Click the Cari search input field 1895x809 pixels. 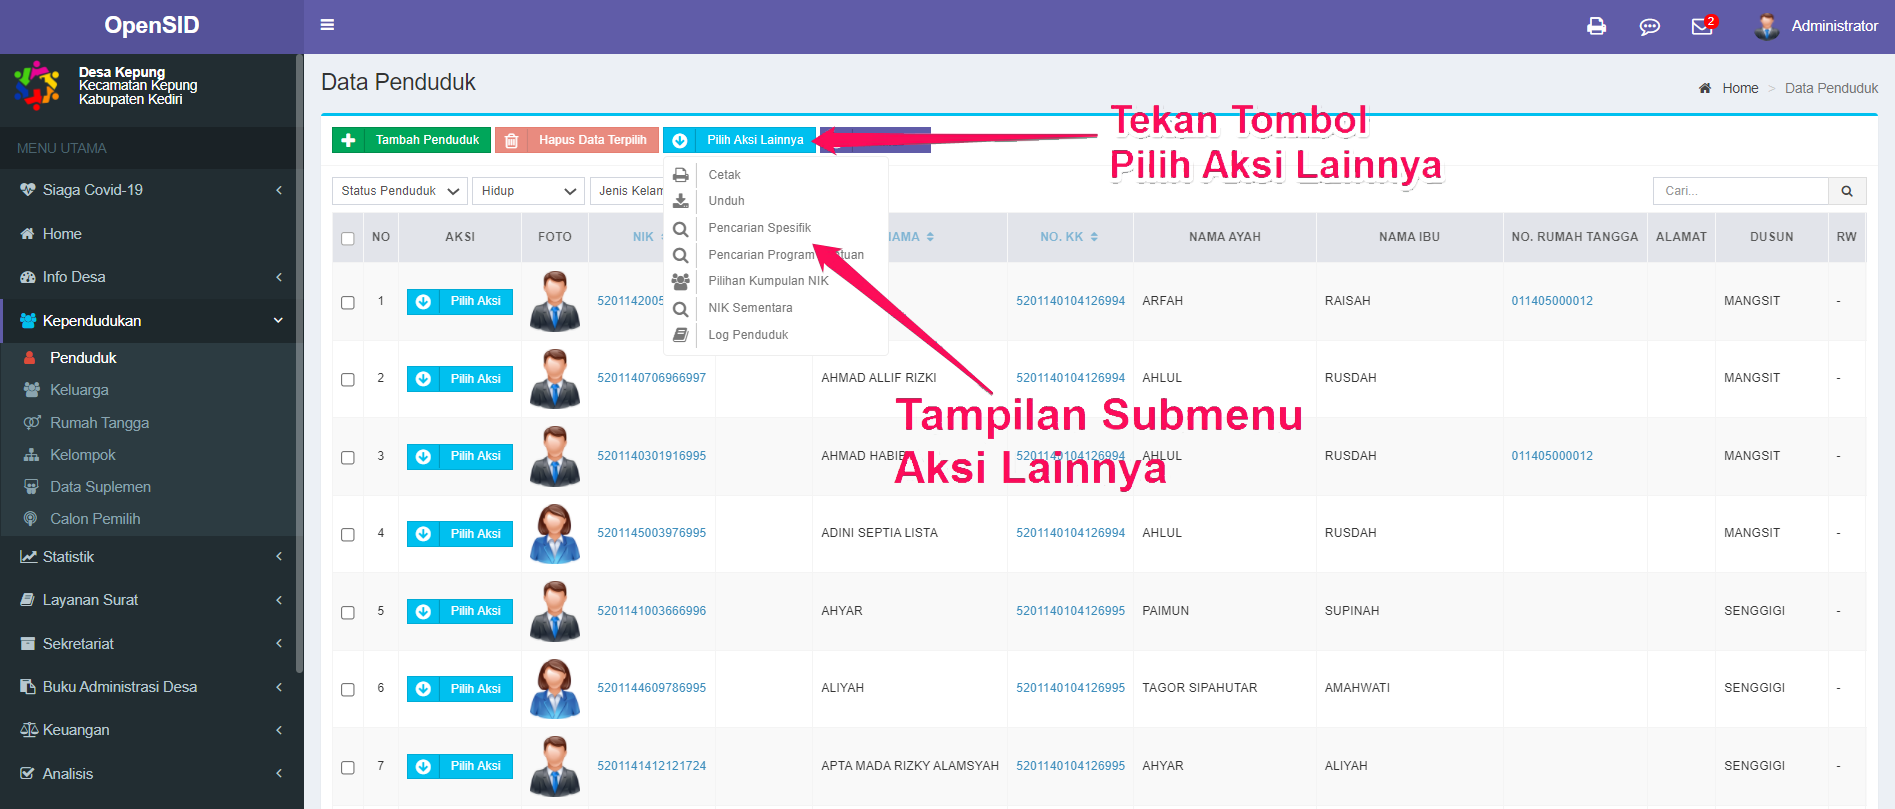[1740, 191]
